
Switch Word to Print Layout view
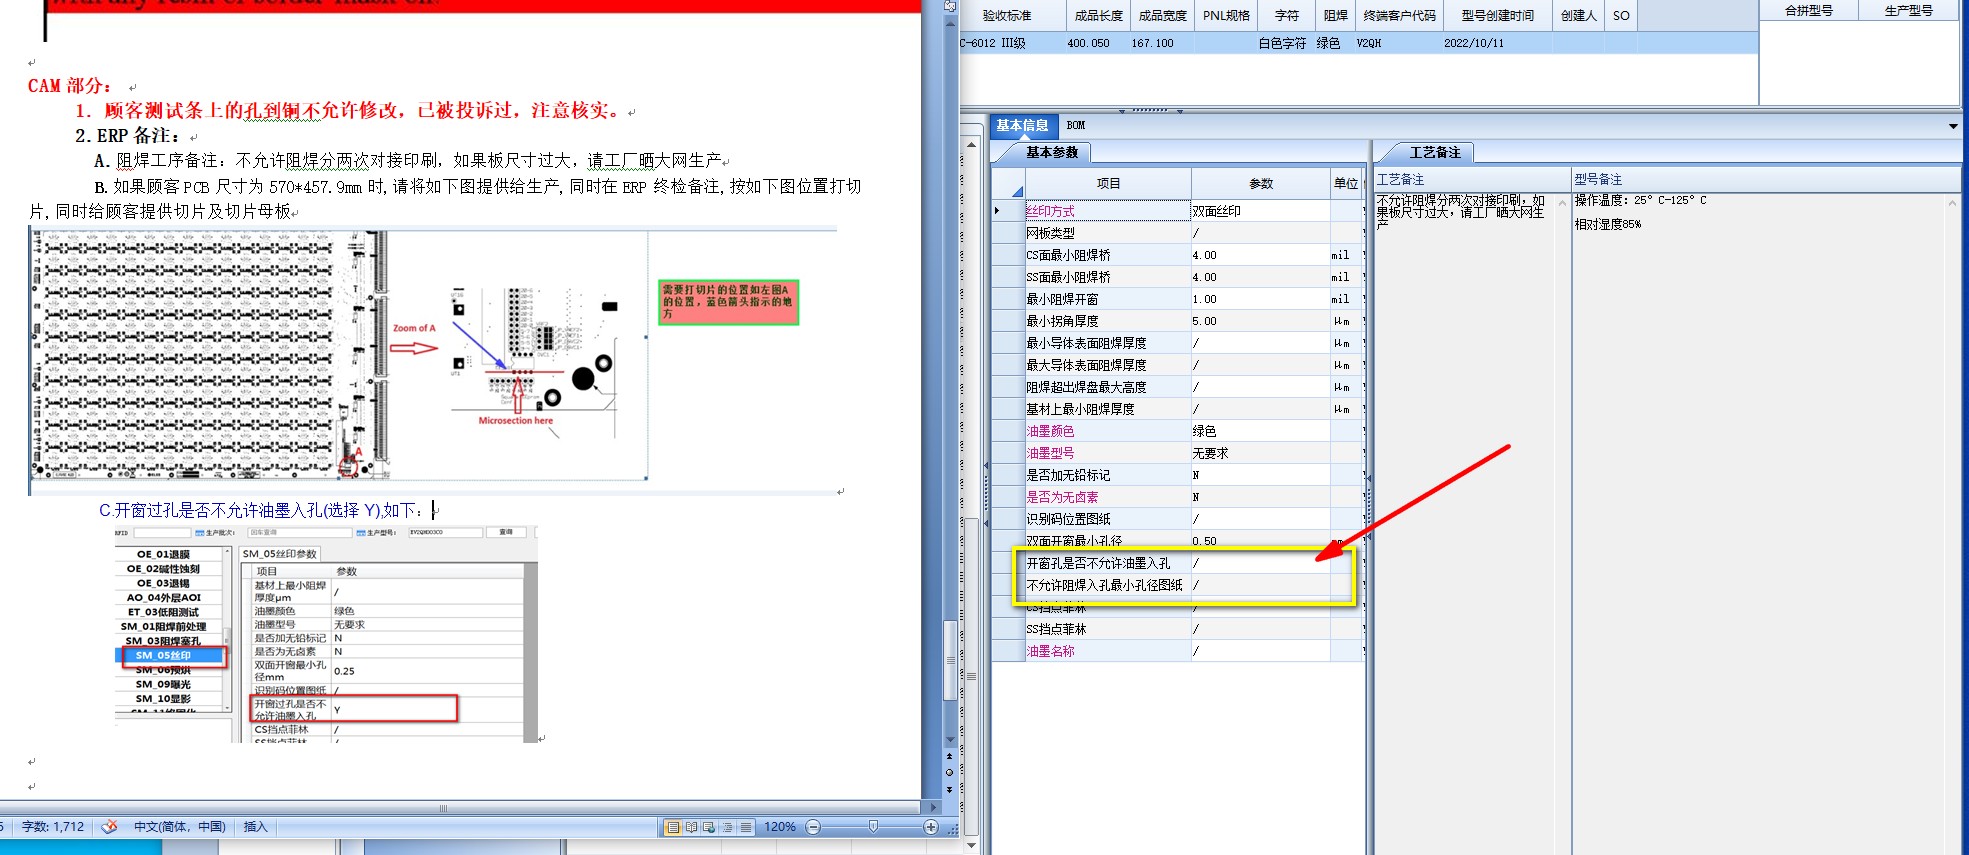click(673, 827)
